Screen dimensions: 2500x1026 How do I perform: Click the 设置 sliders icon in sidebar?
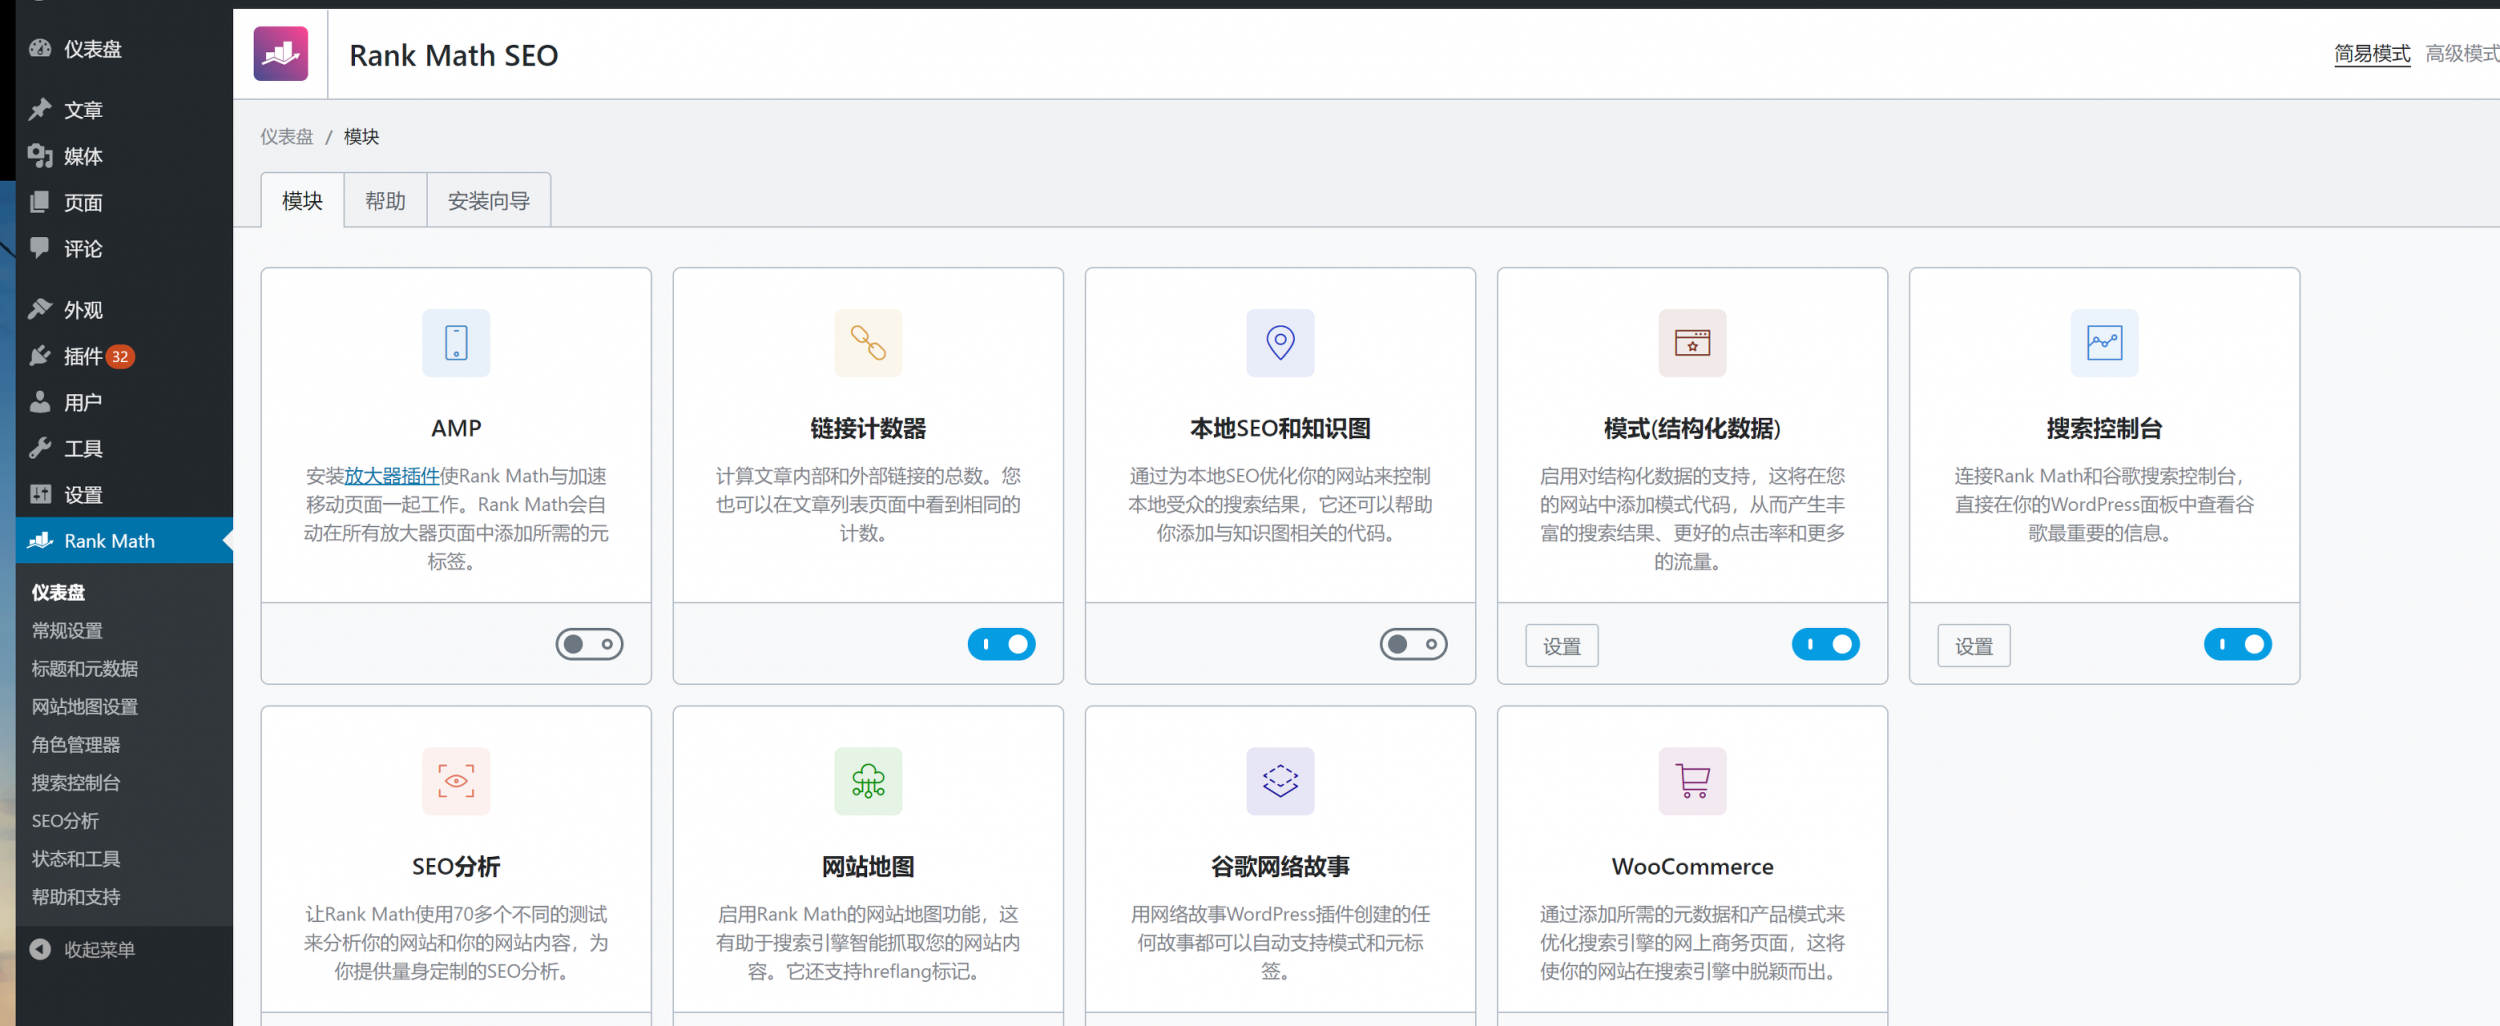[x=40, y=494]
